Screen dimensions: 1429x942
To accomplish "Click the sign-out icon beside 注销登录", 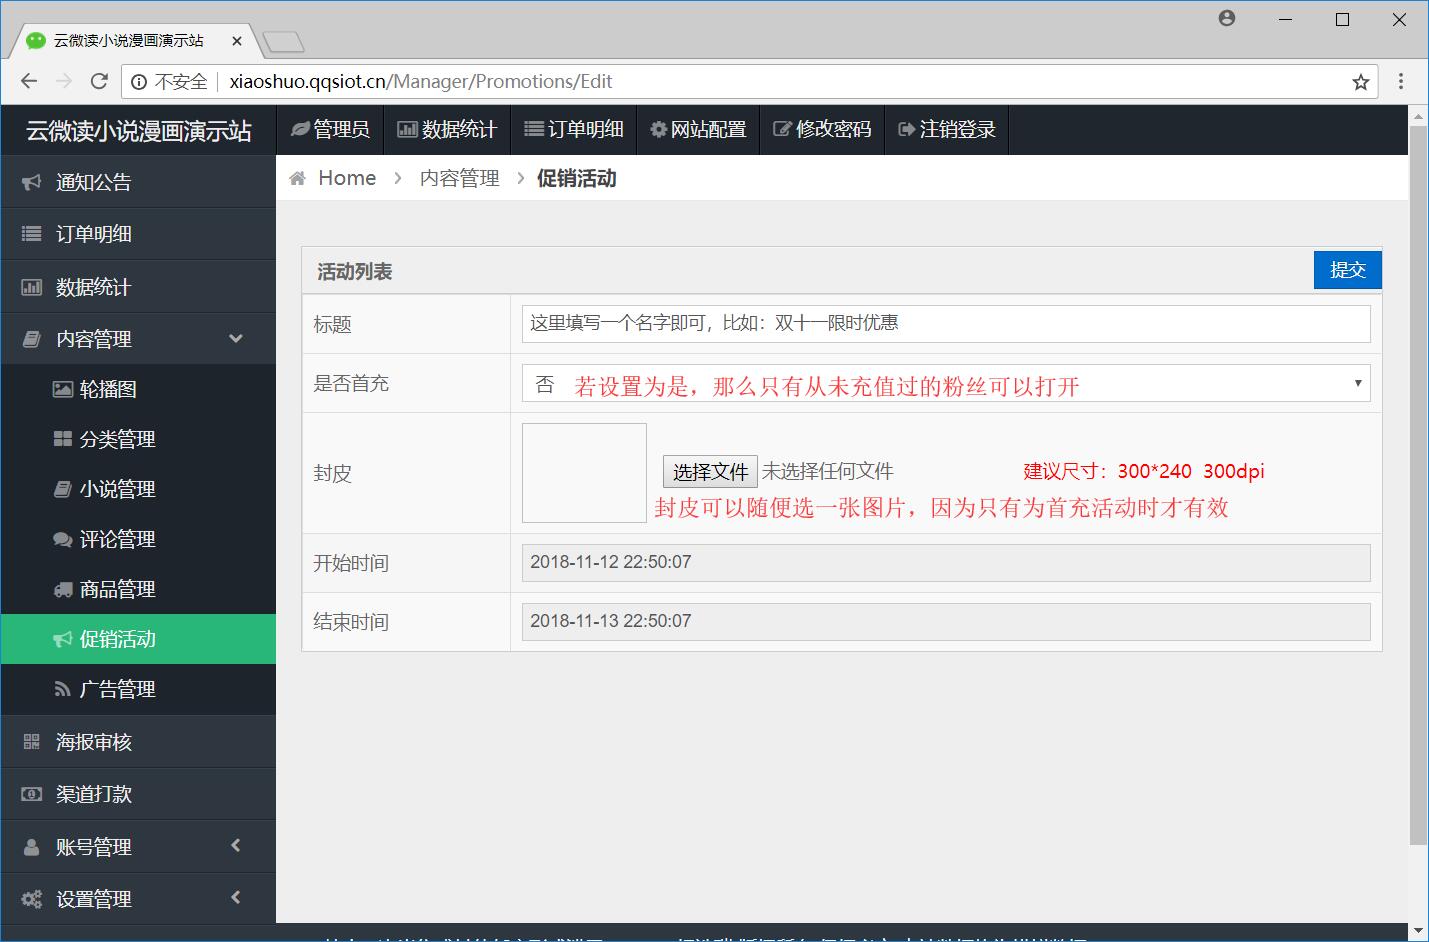I will pyautogui.click(x=907, y=129).
